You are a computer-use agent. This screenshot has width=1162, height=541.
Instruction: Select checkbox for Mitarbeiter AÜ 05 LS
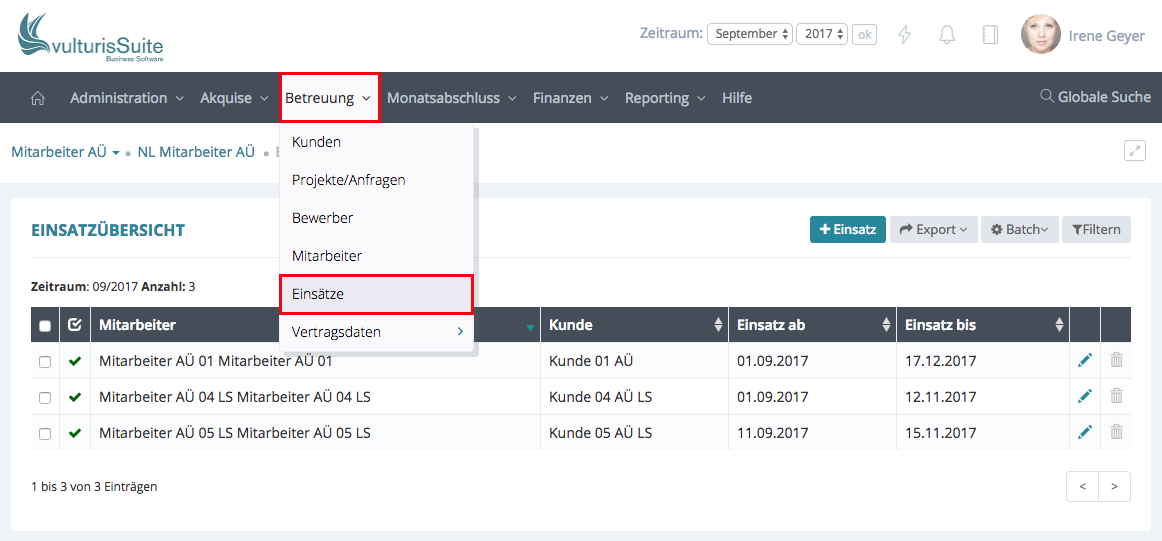pyautogui.click(x=45, y=434)
